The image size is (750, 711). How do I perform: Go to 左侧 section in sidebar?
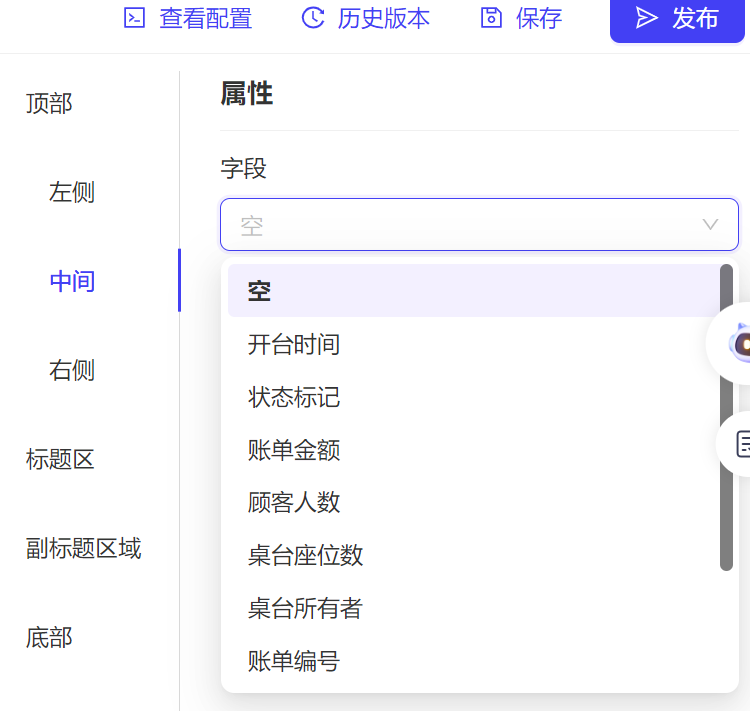click(72, 192)
